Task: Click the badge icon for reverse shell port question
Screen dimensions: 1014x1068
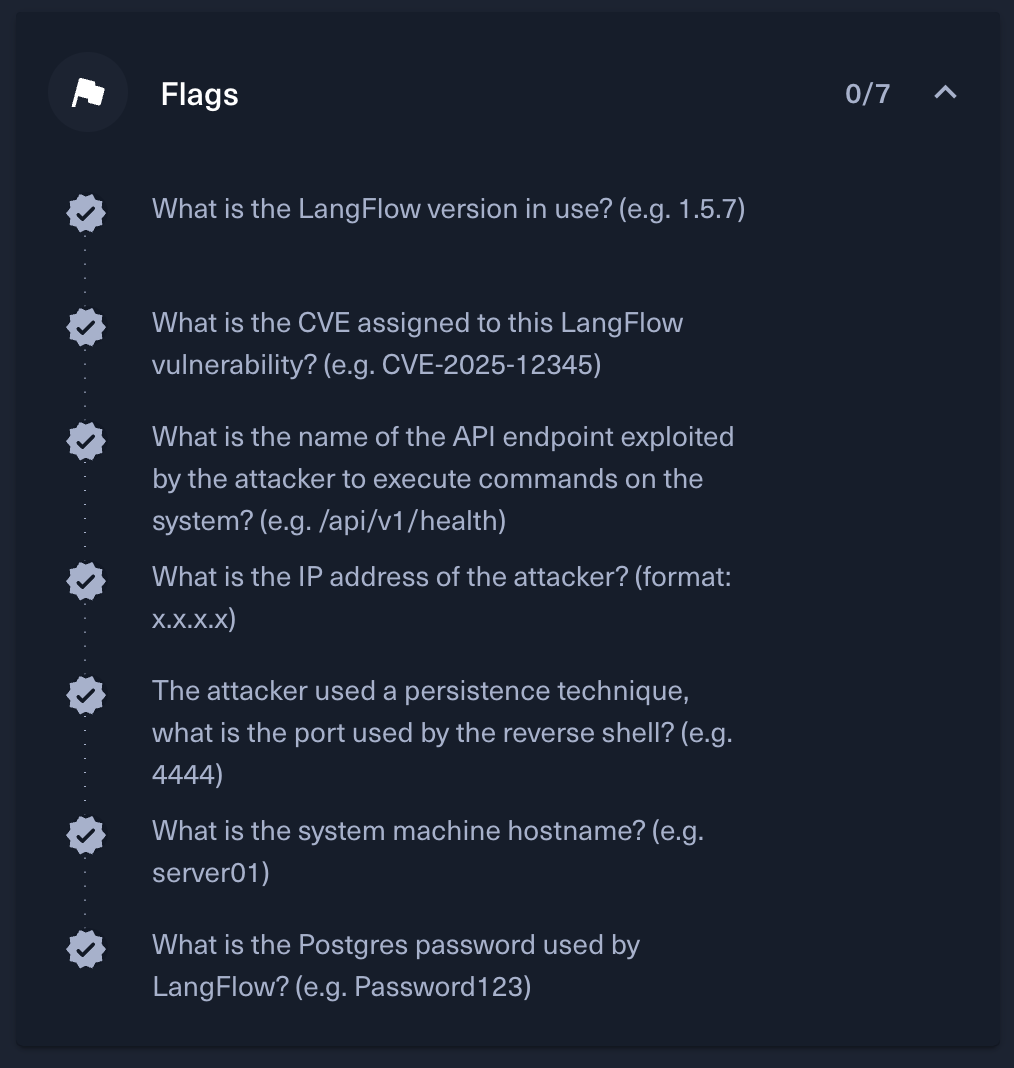Action: (86, 695)
